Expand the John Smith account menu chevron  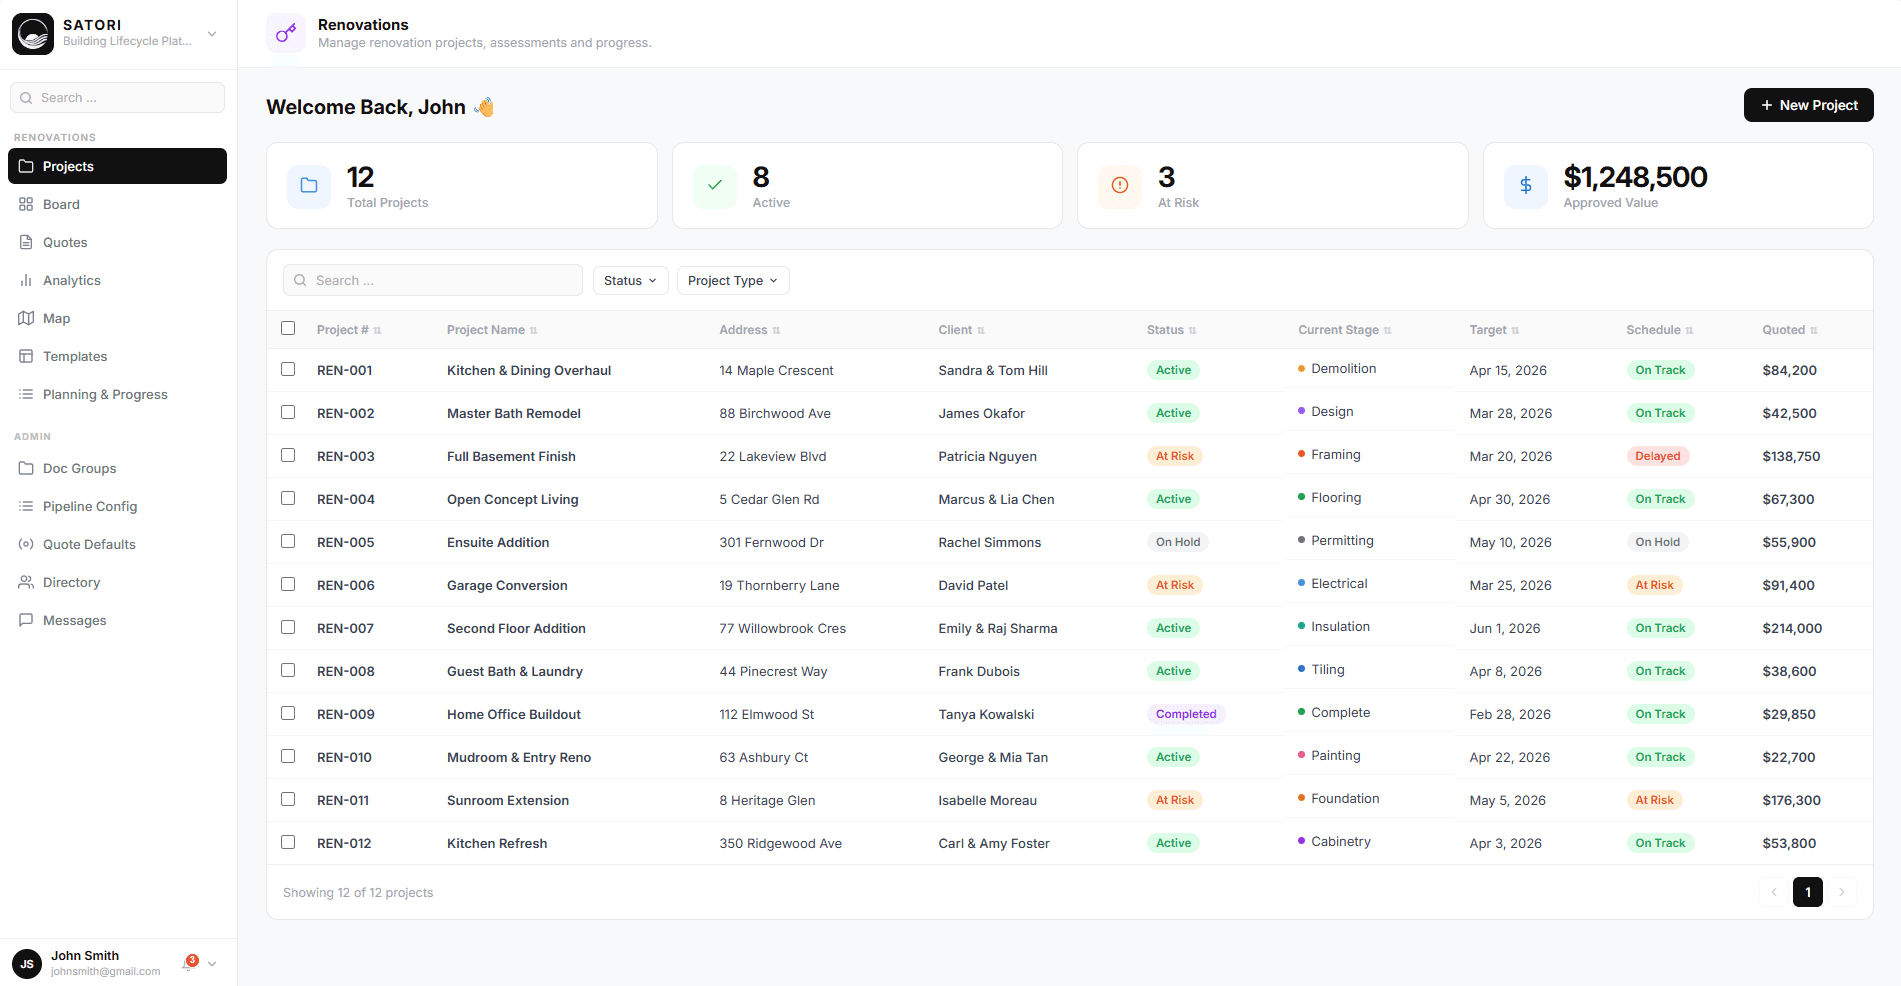(212, 964)
